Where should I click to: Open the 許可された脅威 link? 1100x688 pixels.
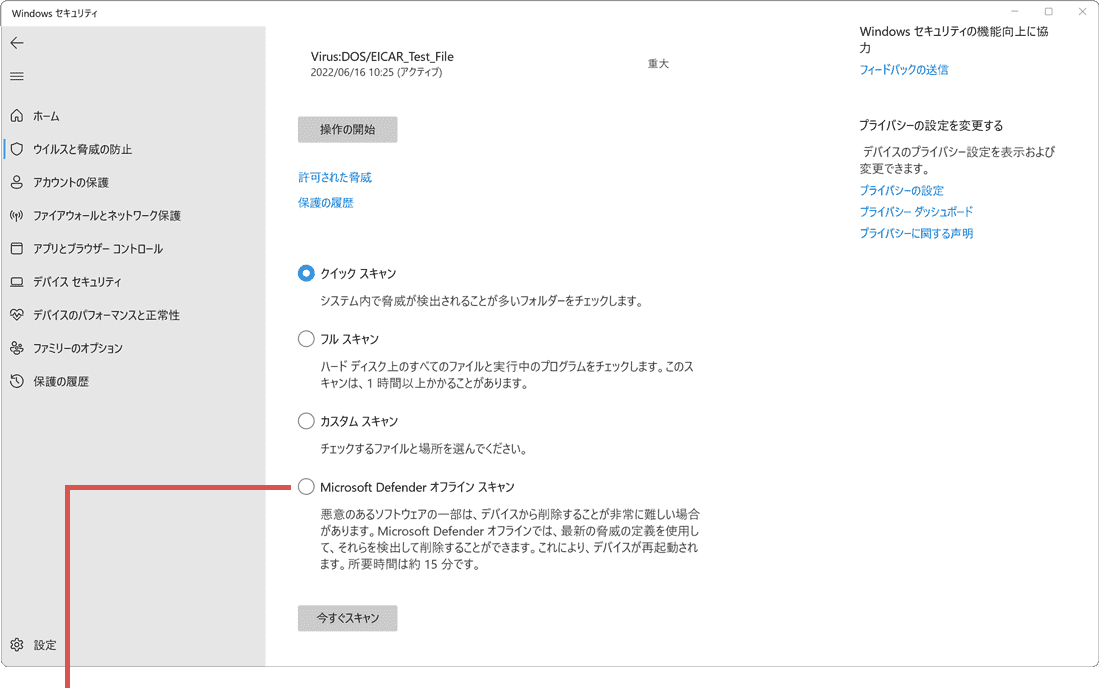coord(335,177)
